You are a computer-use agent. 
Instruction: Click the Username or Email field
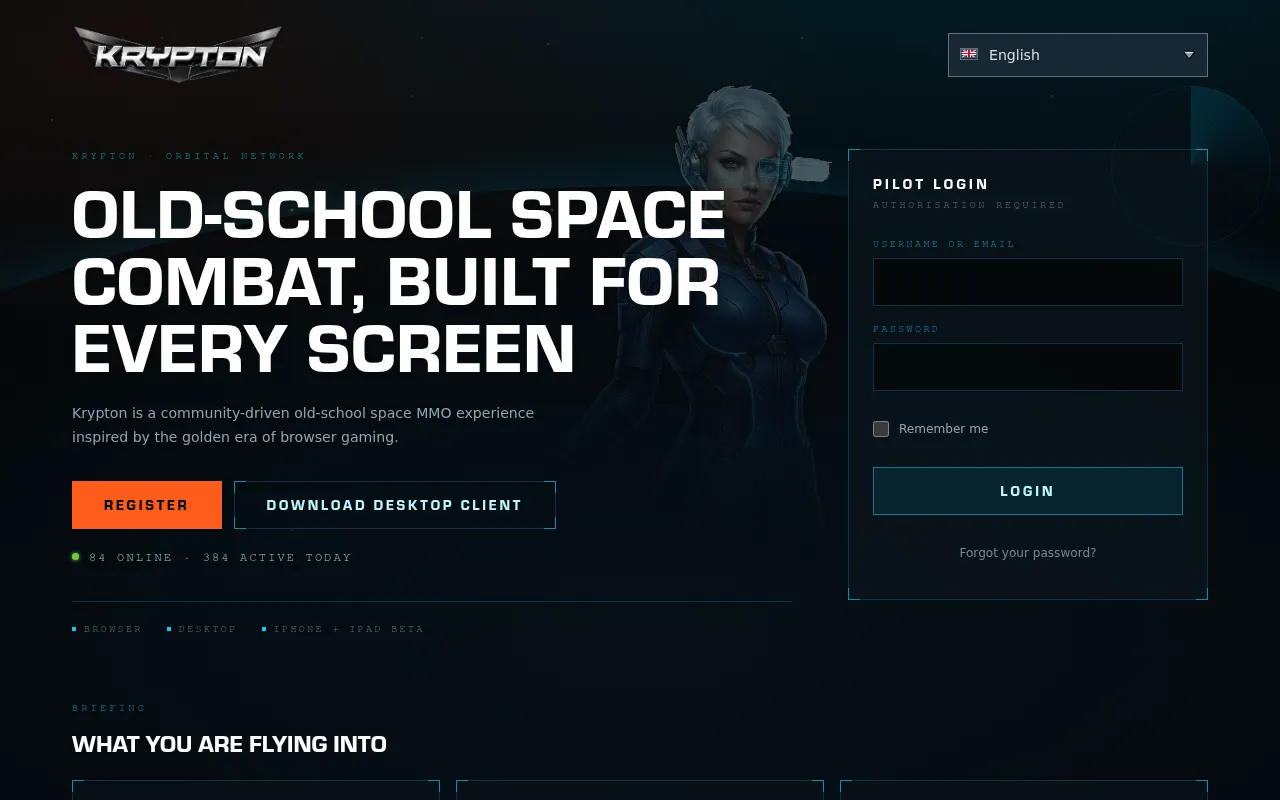coord(1027,282)
